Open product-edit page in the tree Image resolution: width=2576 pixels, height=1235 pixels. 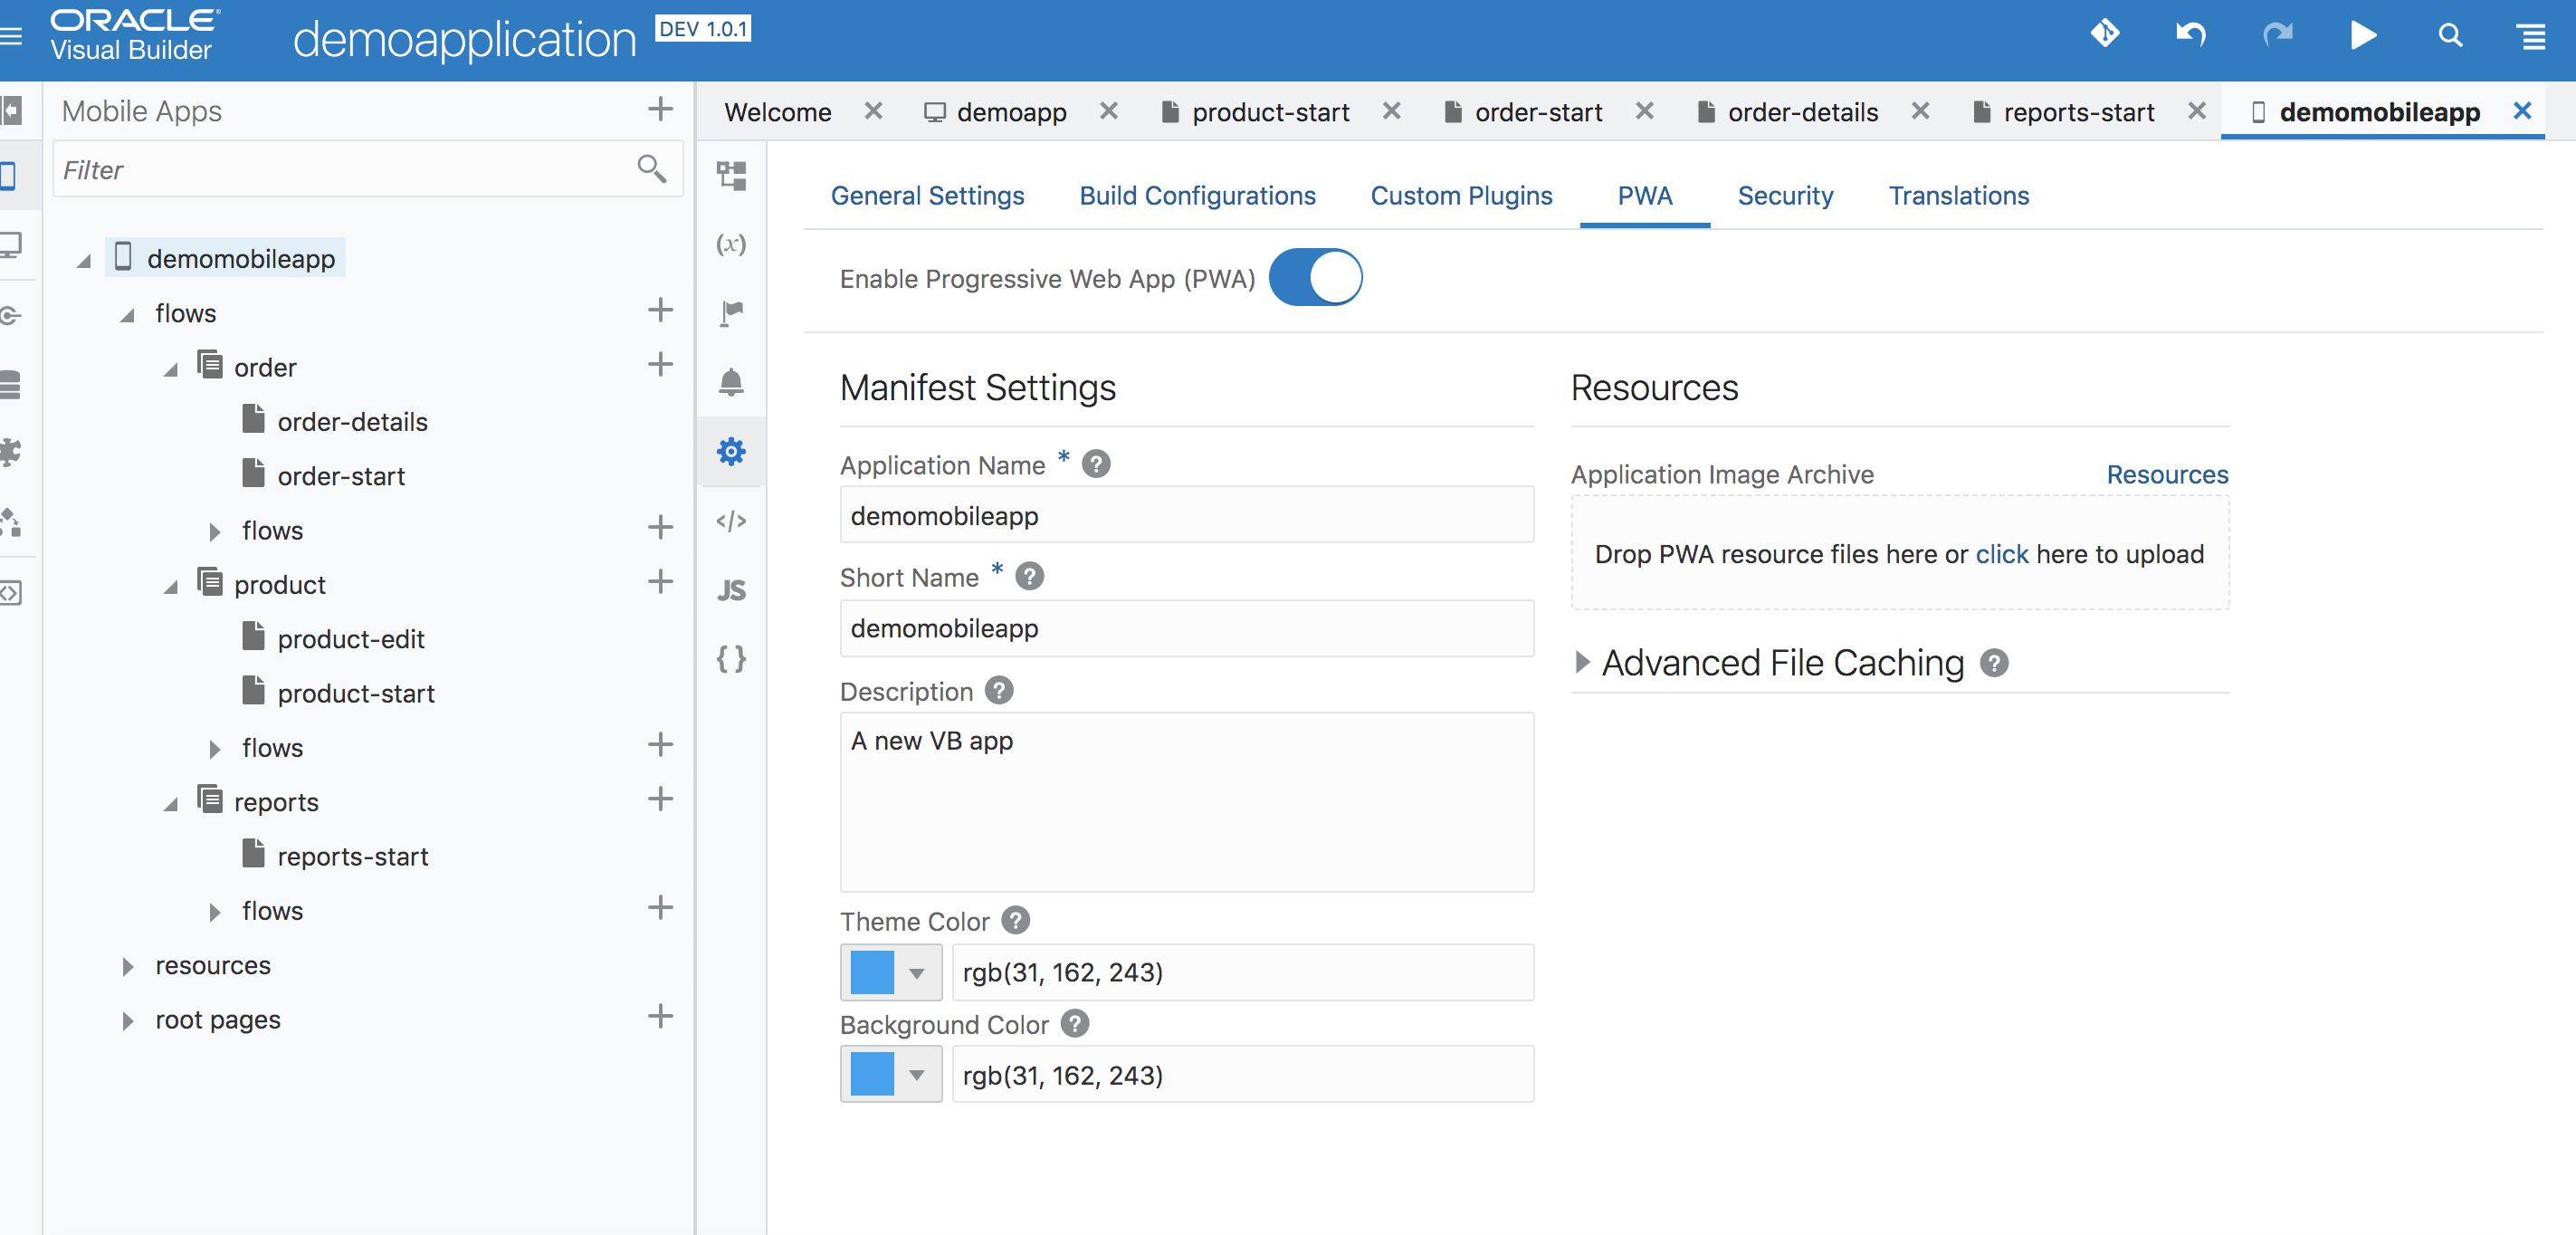pos(350,639)
